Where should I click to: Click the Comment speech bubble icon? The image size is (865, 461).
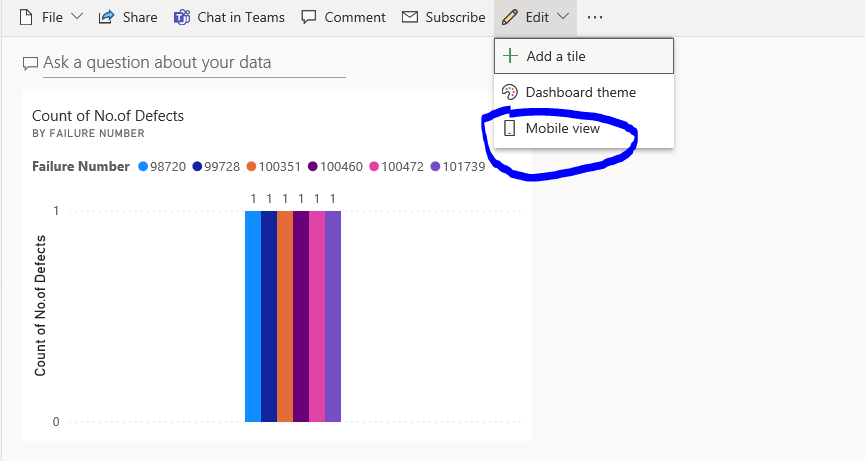pyautogui.click(x=309, y=17)
